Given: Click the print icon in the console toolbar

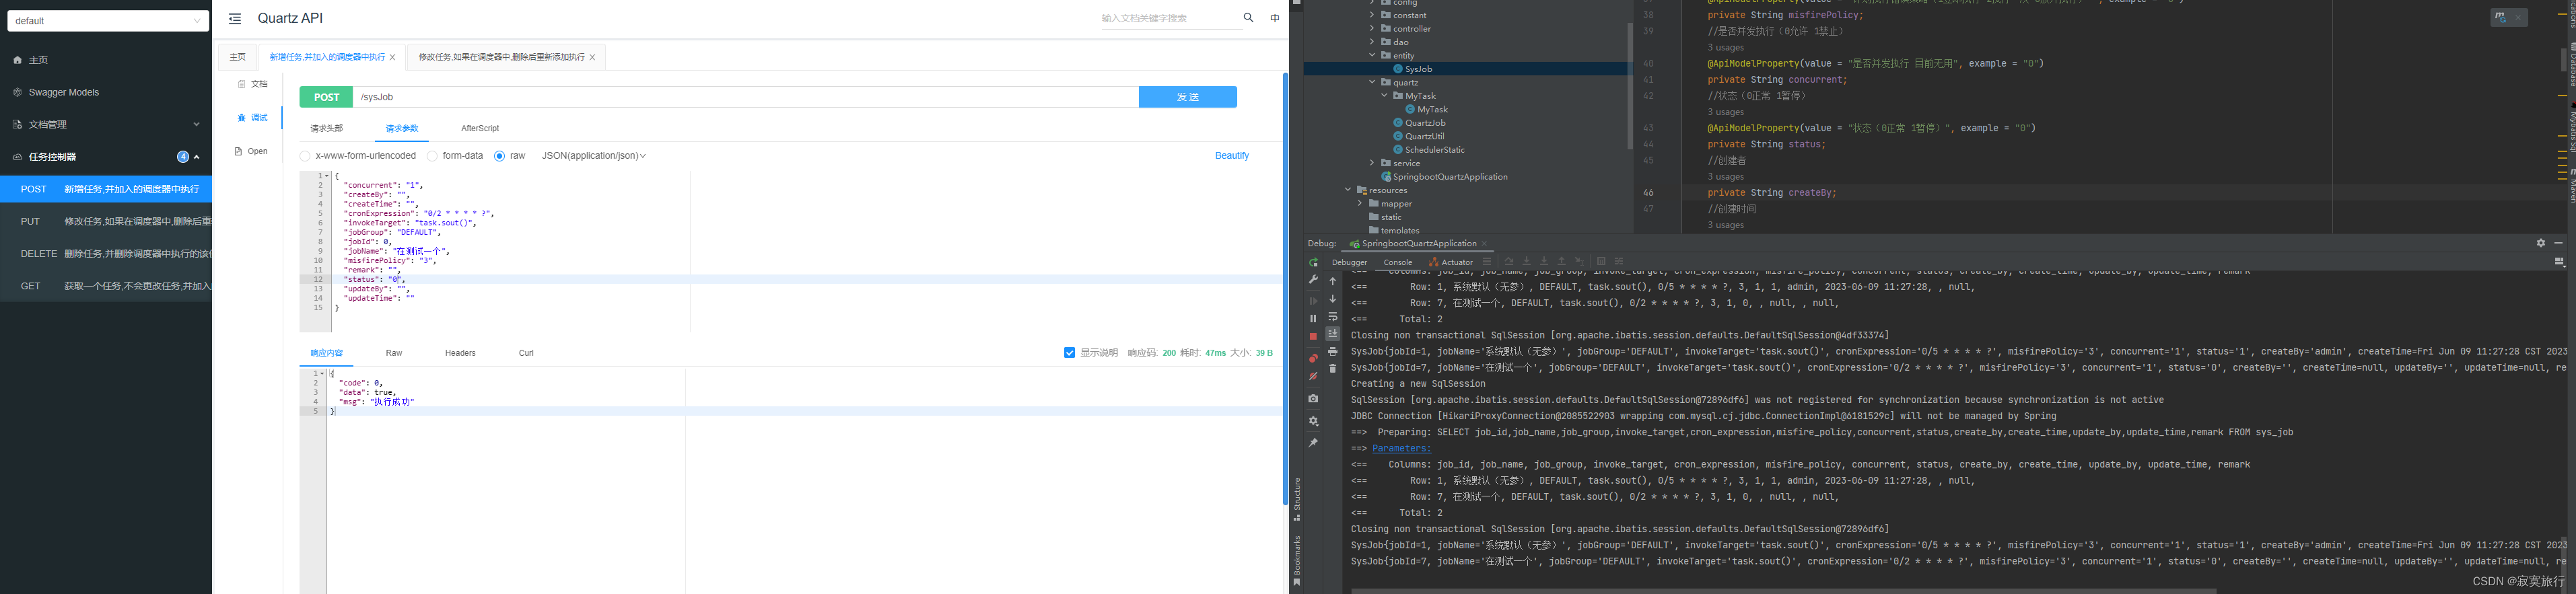Looking at the screenshot, I should click(1332, 351).
